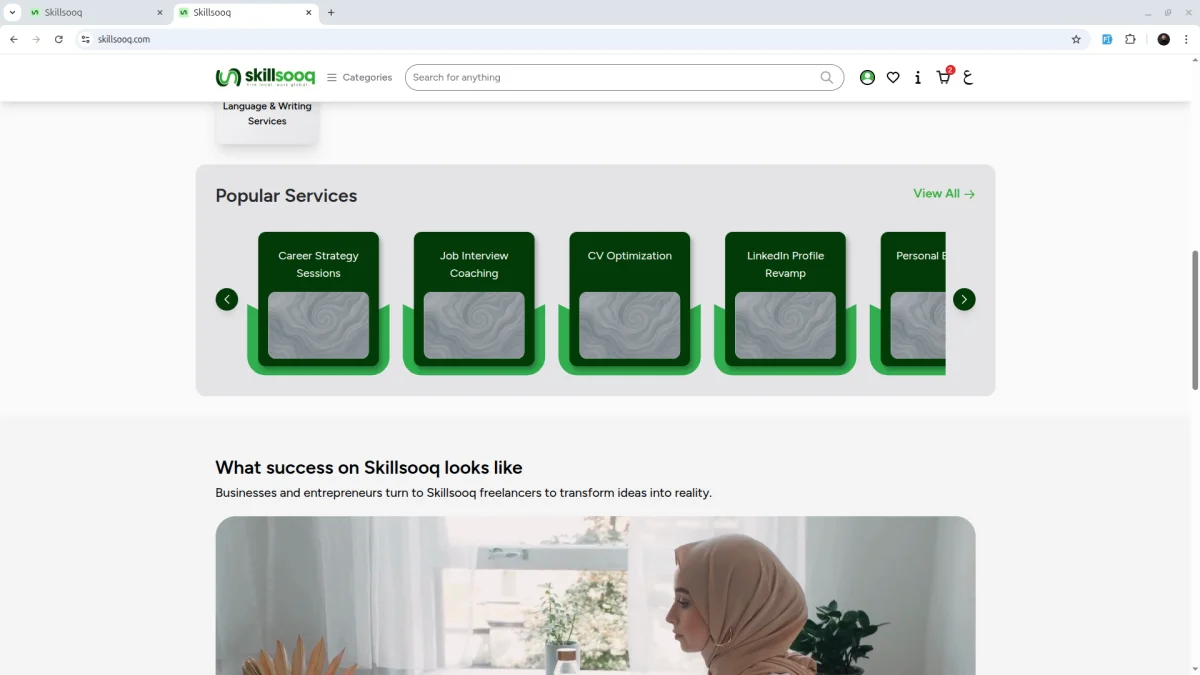Open the wishlist heart icon
Image resolution: width=1200 pixels, height=675 pixels.
[893, 77]
